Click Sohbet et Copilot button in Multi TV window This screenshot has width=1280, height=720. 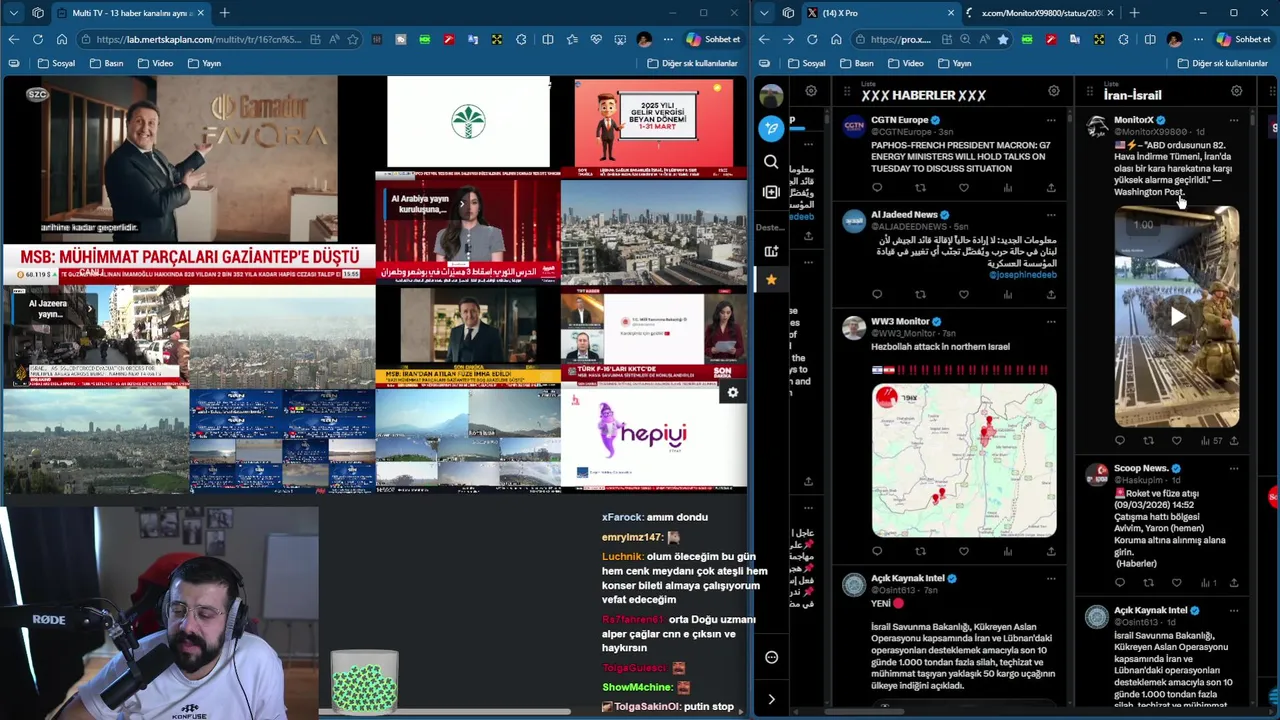(713, 39)
